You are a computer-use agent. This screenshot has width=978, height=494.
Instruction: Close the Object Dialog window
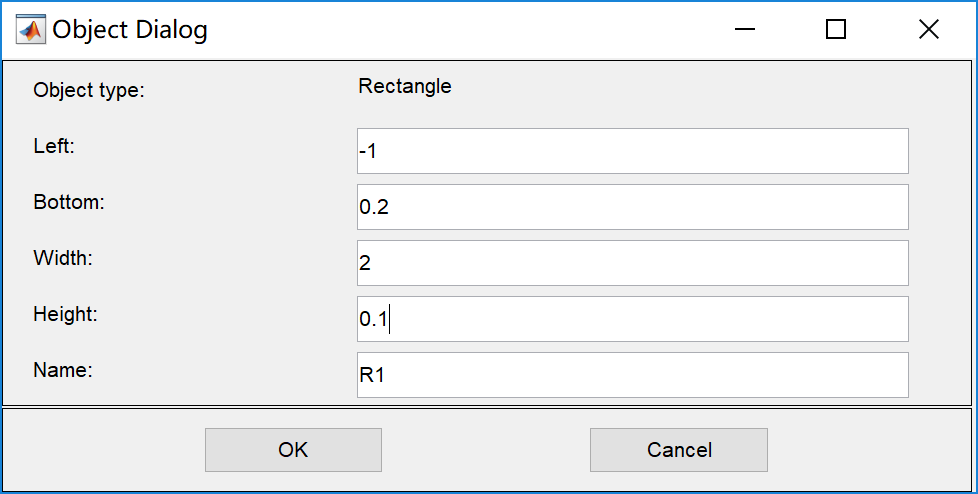[928, 30]
